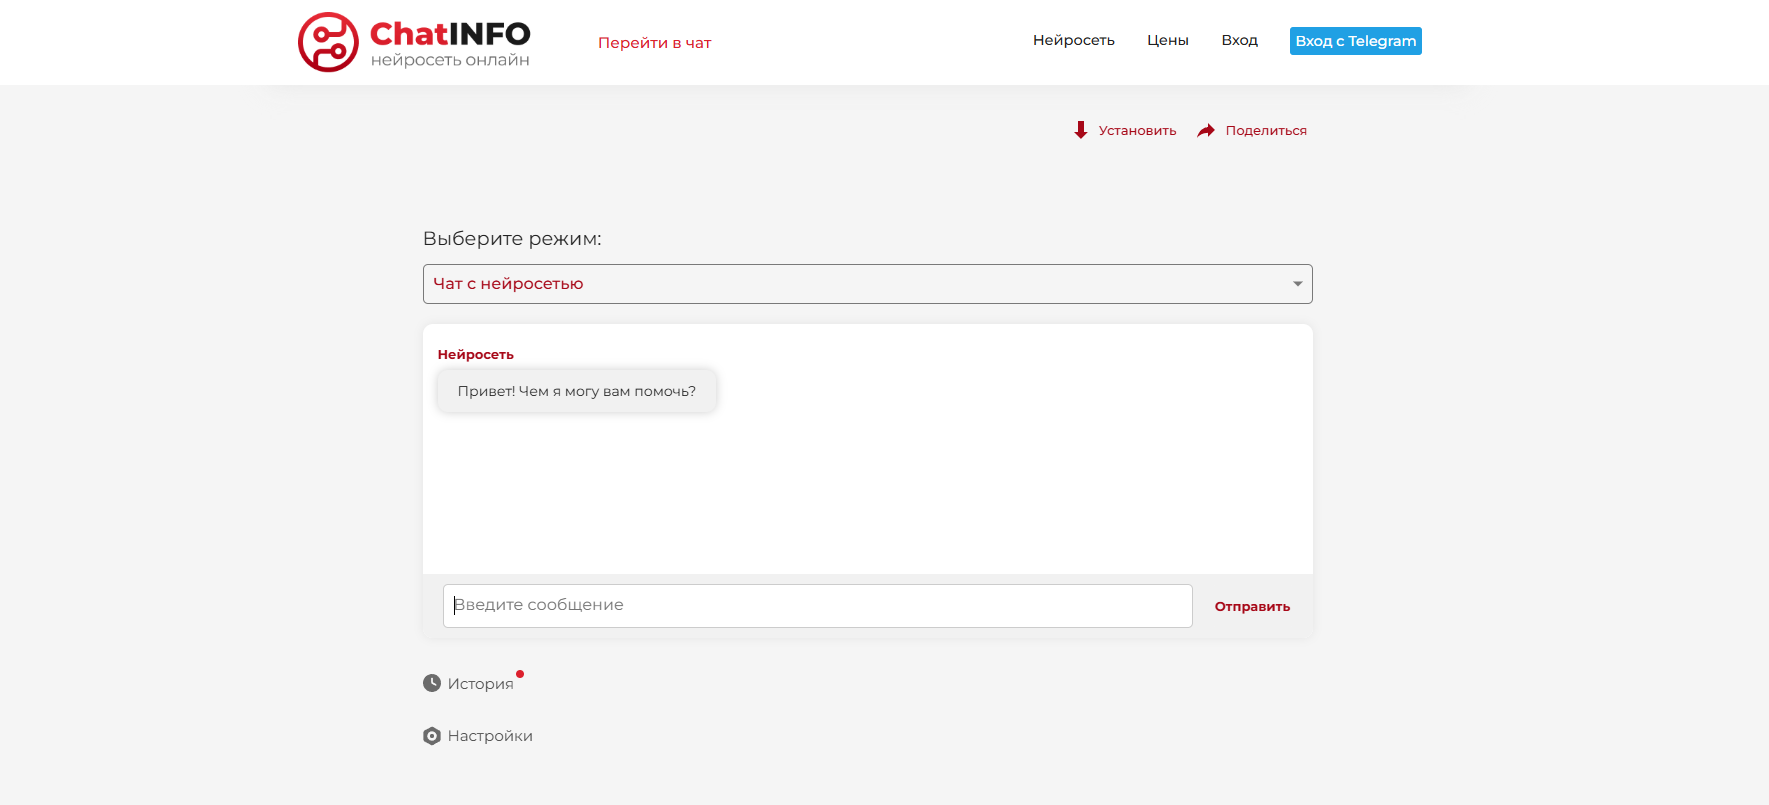Click the hexagon gear icon beside Настройки
1769x805 pixels.
click(432, 736)
